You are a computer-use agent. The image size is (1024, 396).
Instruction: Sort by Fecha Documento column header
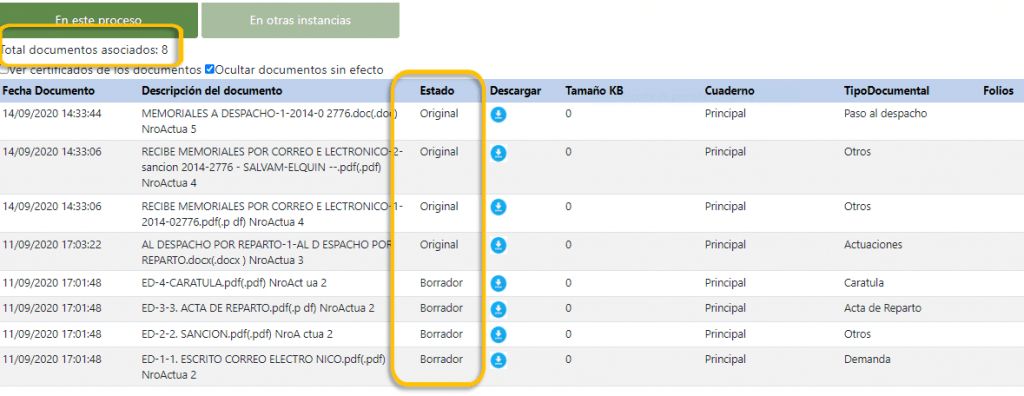[49, 91]
